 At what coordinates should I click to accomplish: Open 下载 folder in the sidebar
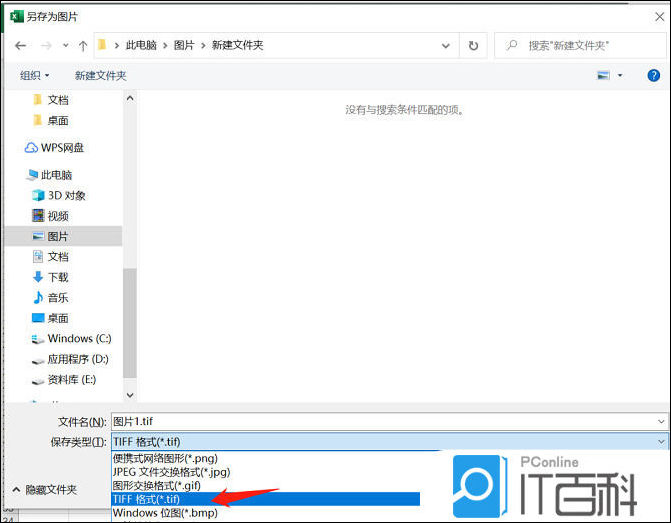pyautogui.click(x=58, y=277)
